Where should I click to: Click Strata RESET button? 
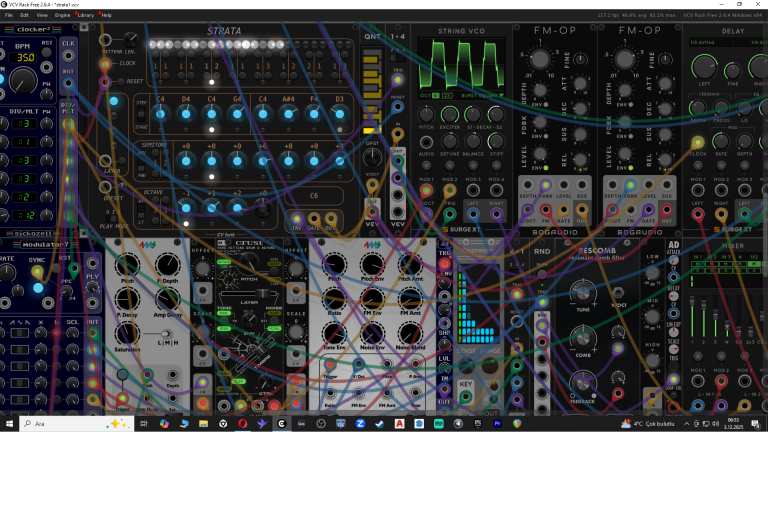click(121, 81)
